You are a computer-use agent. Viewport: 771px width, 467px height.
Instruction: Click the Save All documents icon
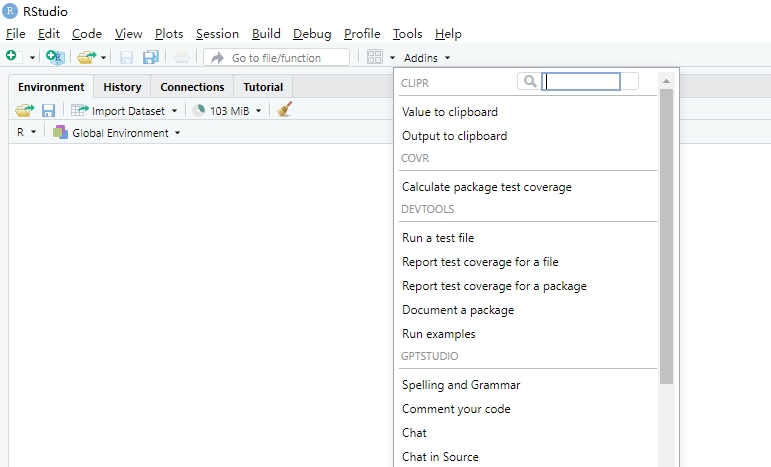[151, 58]
